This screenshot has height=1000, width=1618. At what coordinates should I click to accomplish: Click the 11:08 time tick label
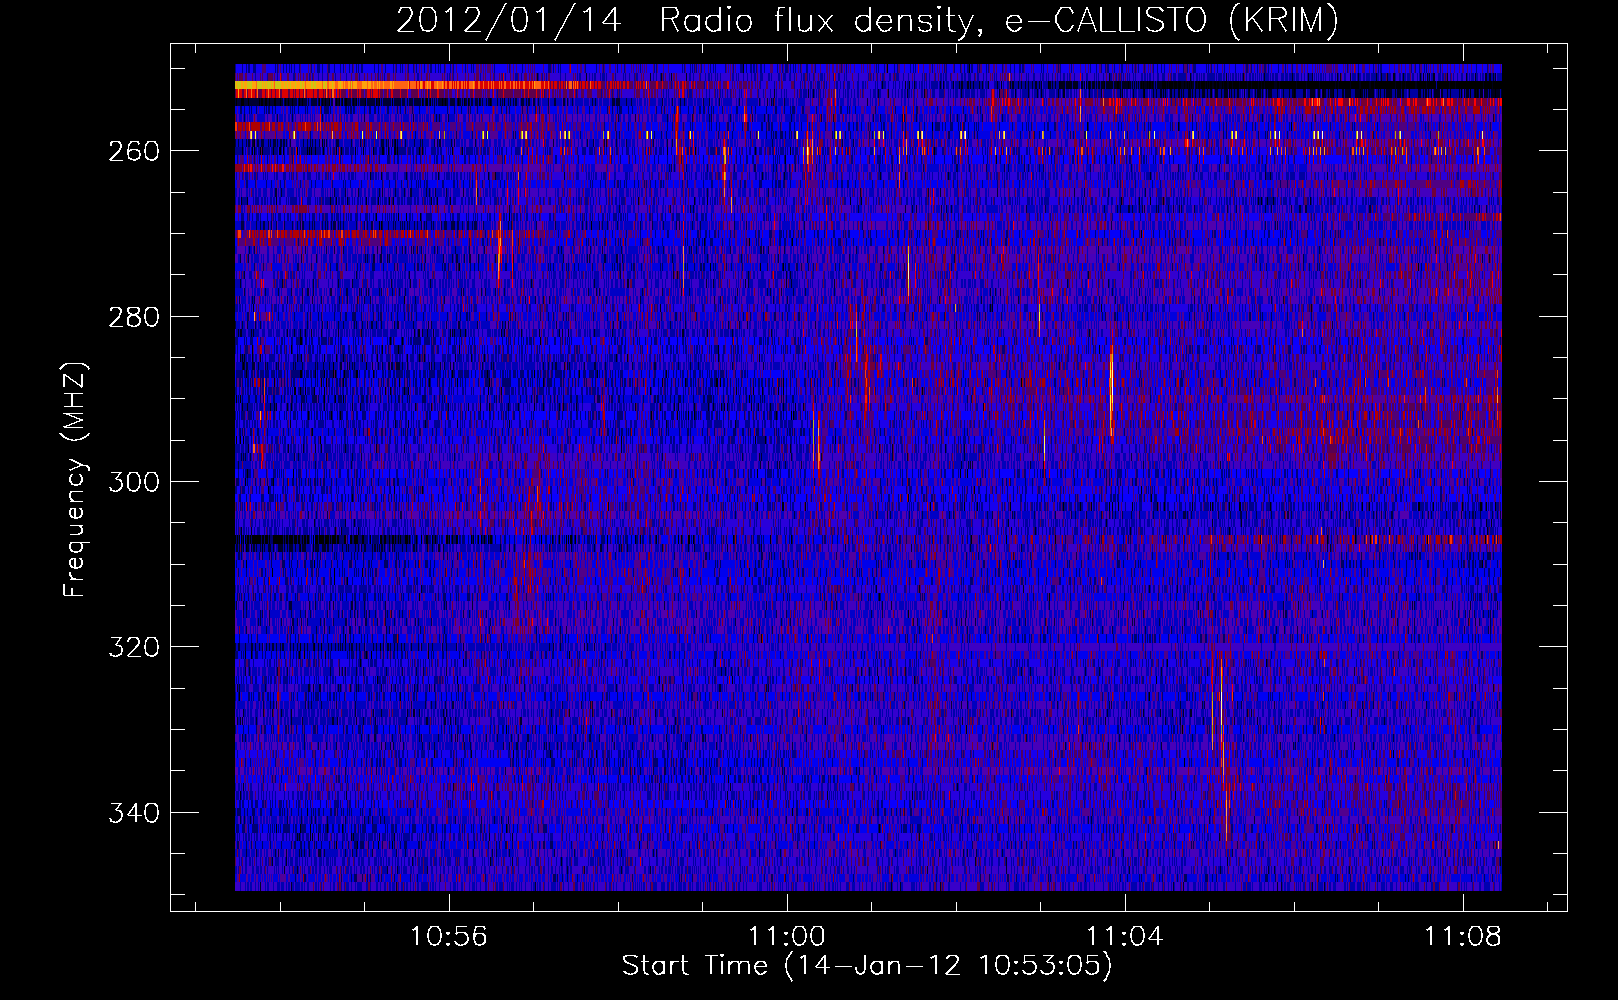(1463, 936)
